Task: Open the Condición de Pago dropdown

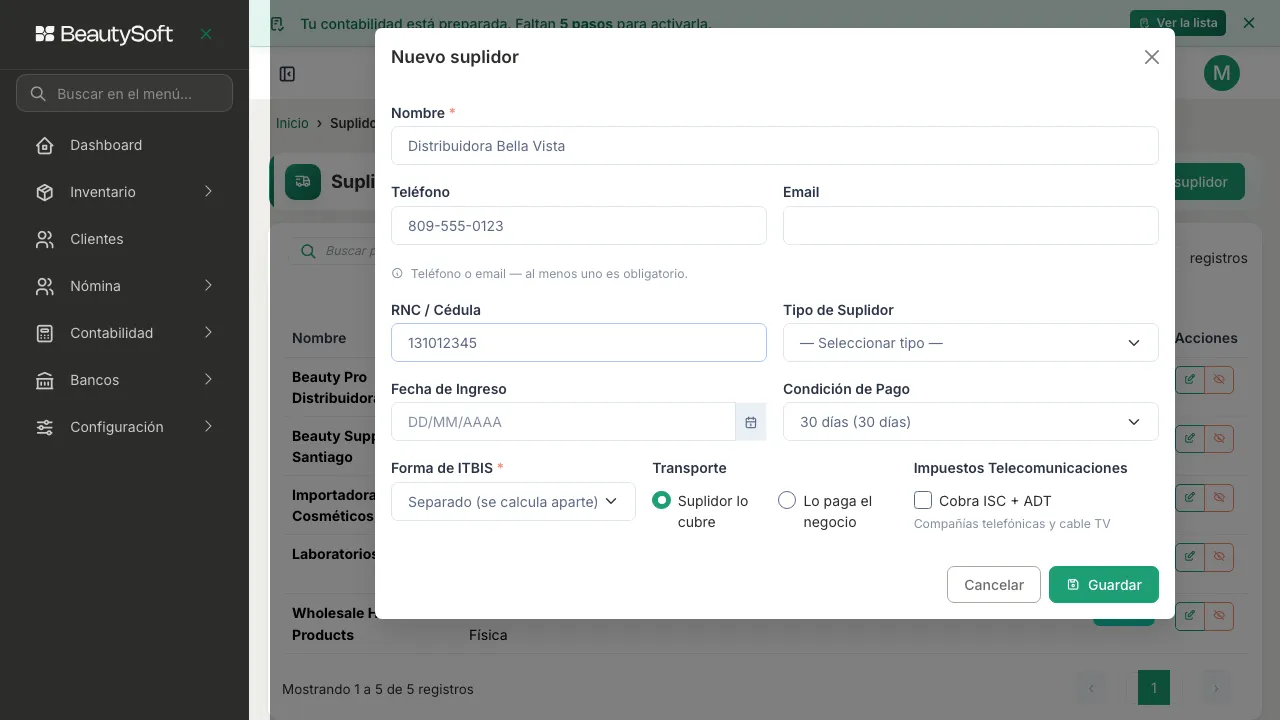Action: coord(971,422)
